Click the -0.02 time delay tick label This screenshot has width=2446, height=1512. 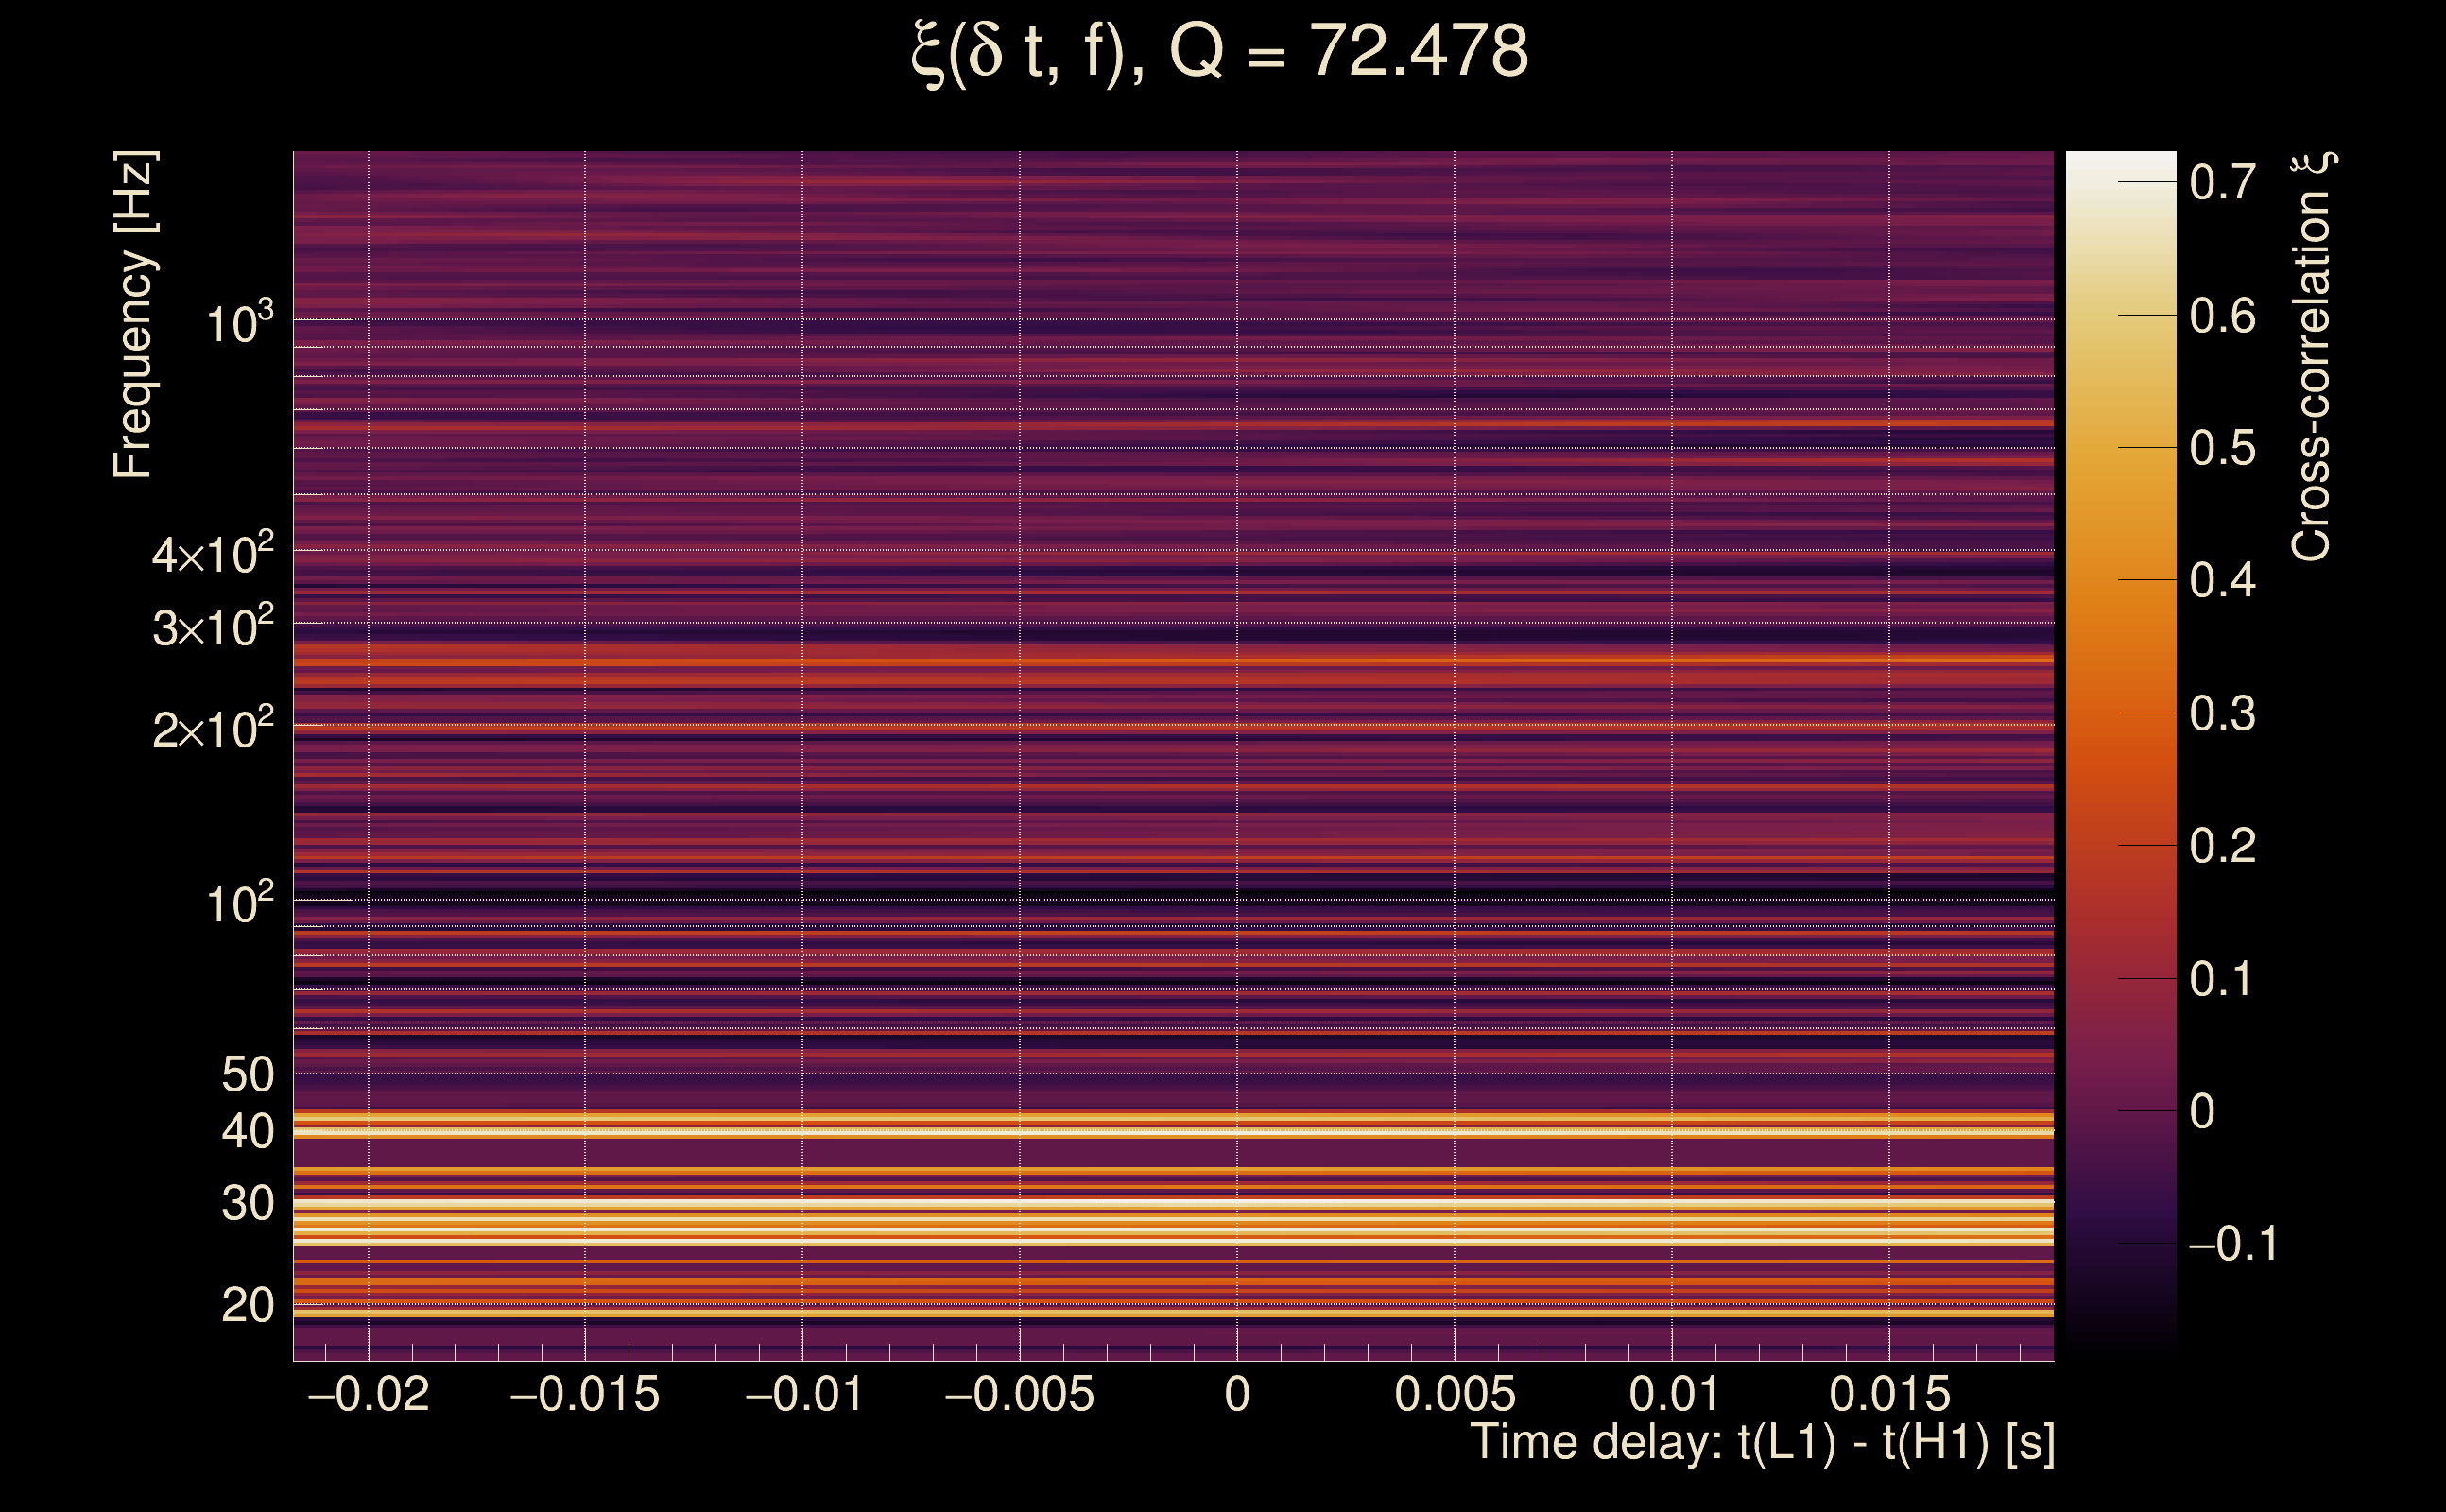(x=369, y=1394)
